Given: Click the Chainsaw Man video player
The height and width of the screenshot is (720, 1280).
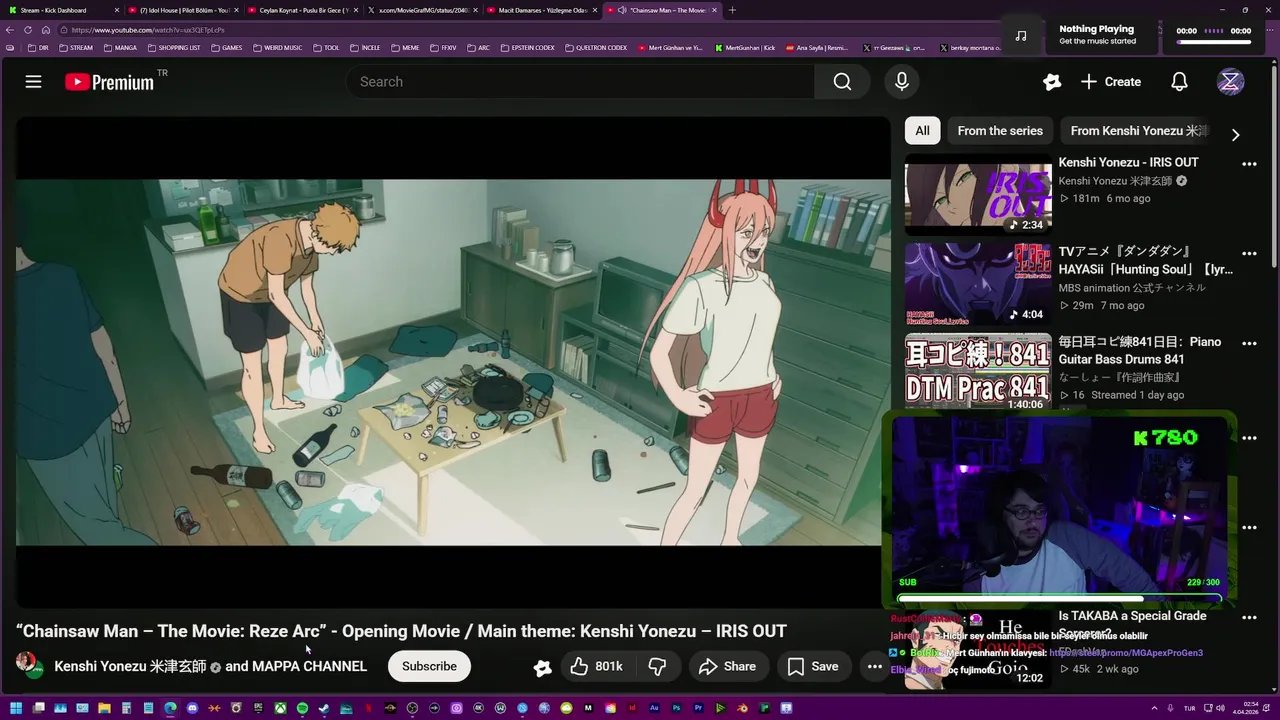Looking at the screenshot, I should [452, 362].
